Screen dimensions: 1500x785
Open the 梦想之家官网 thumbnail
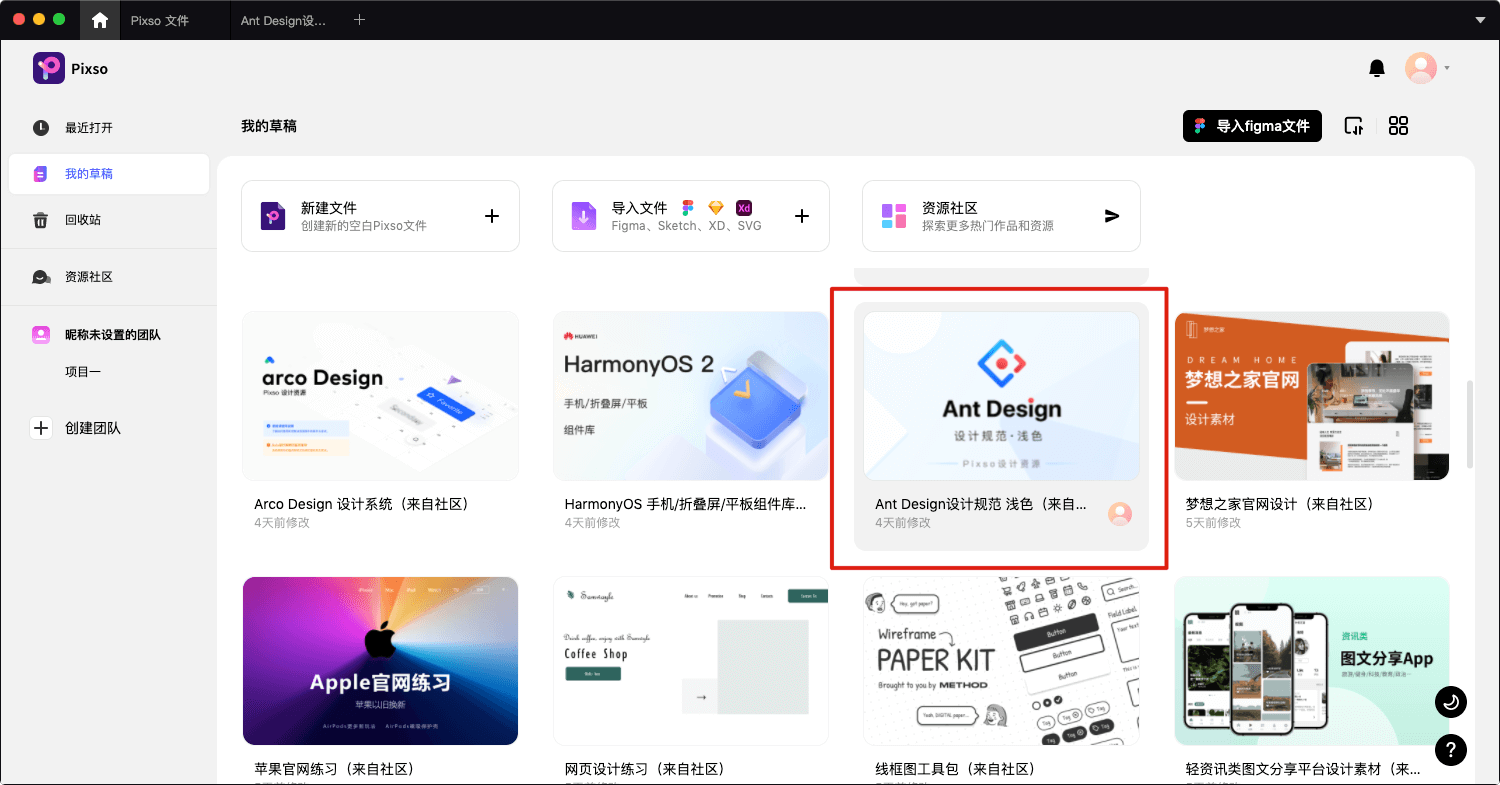[x=1312, y=396]
